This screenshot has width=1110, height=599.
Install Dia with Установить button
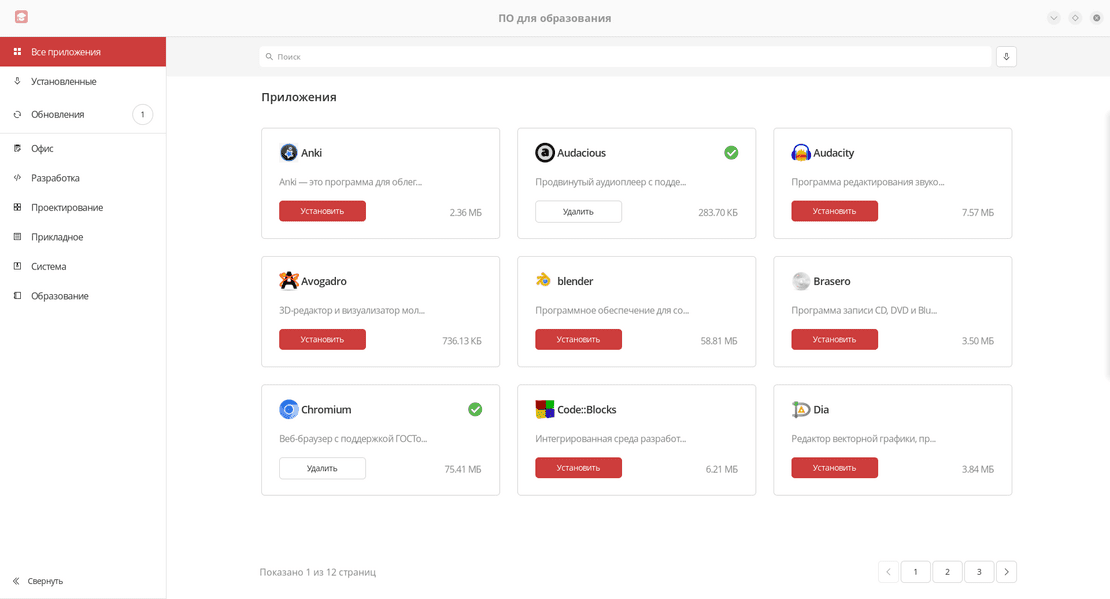835,467
